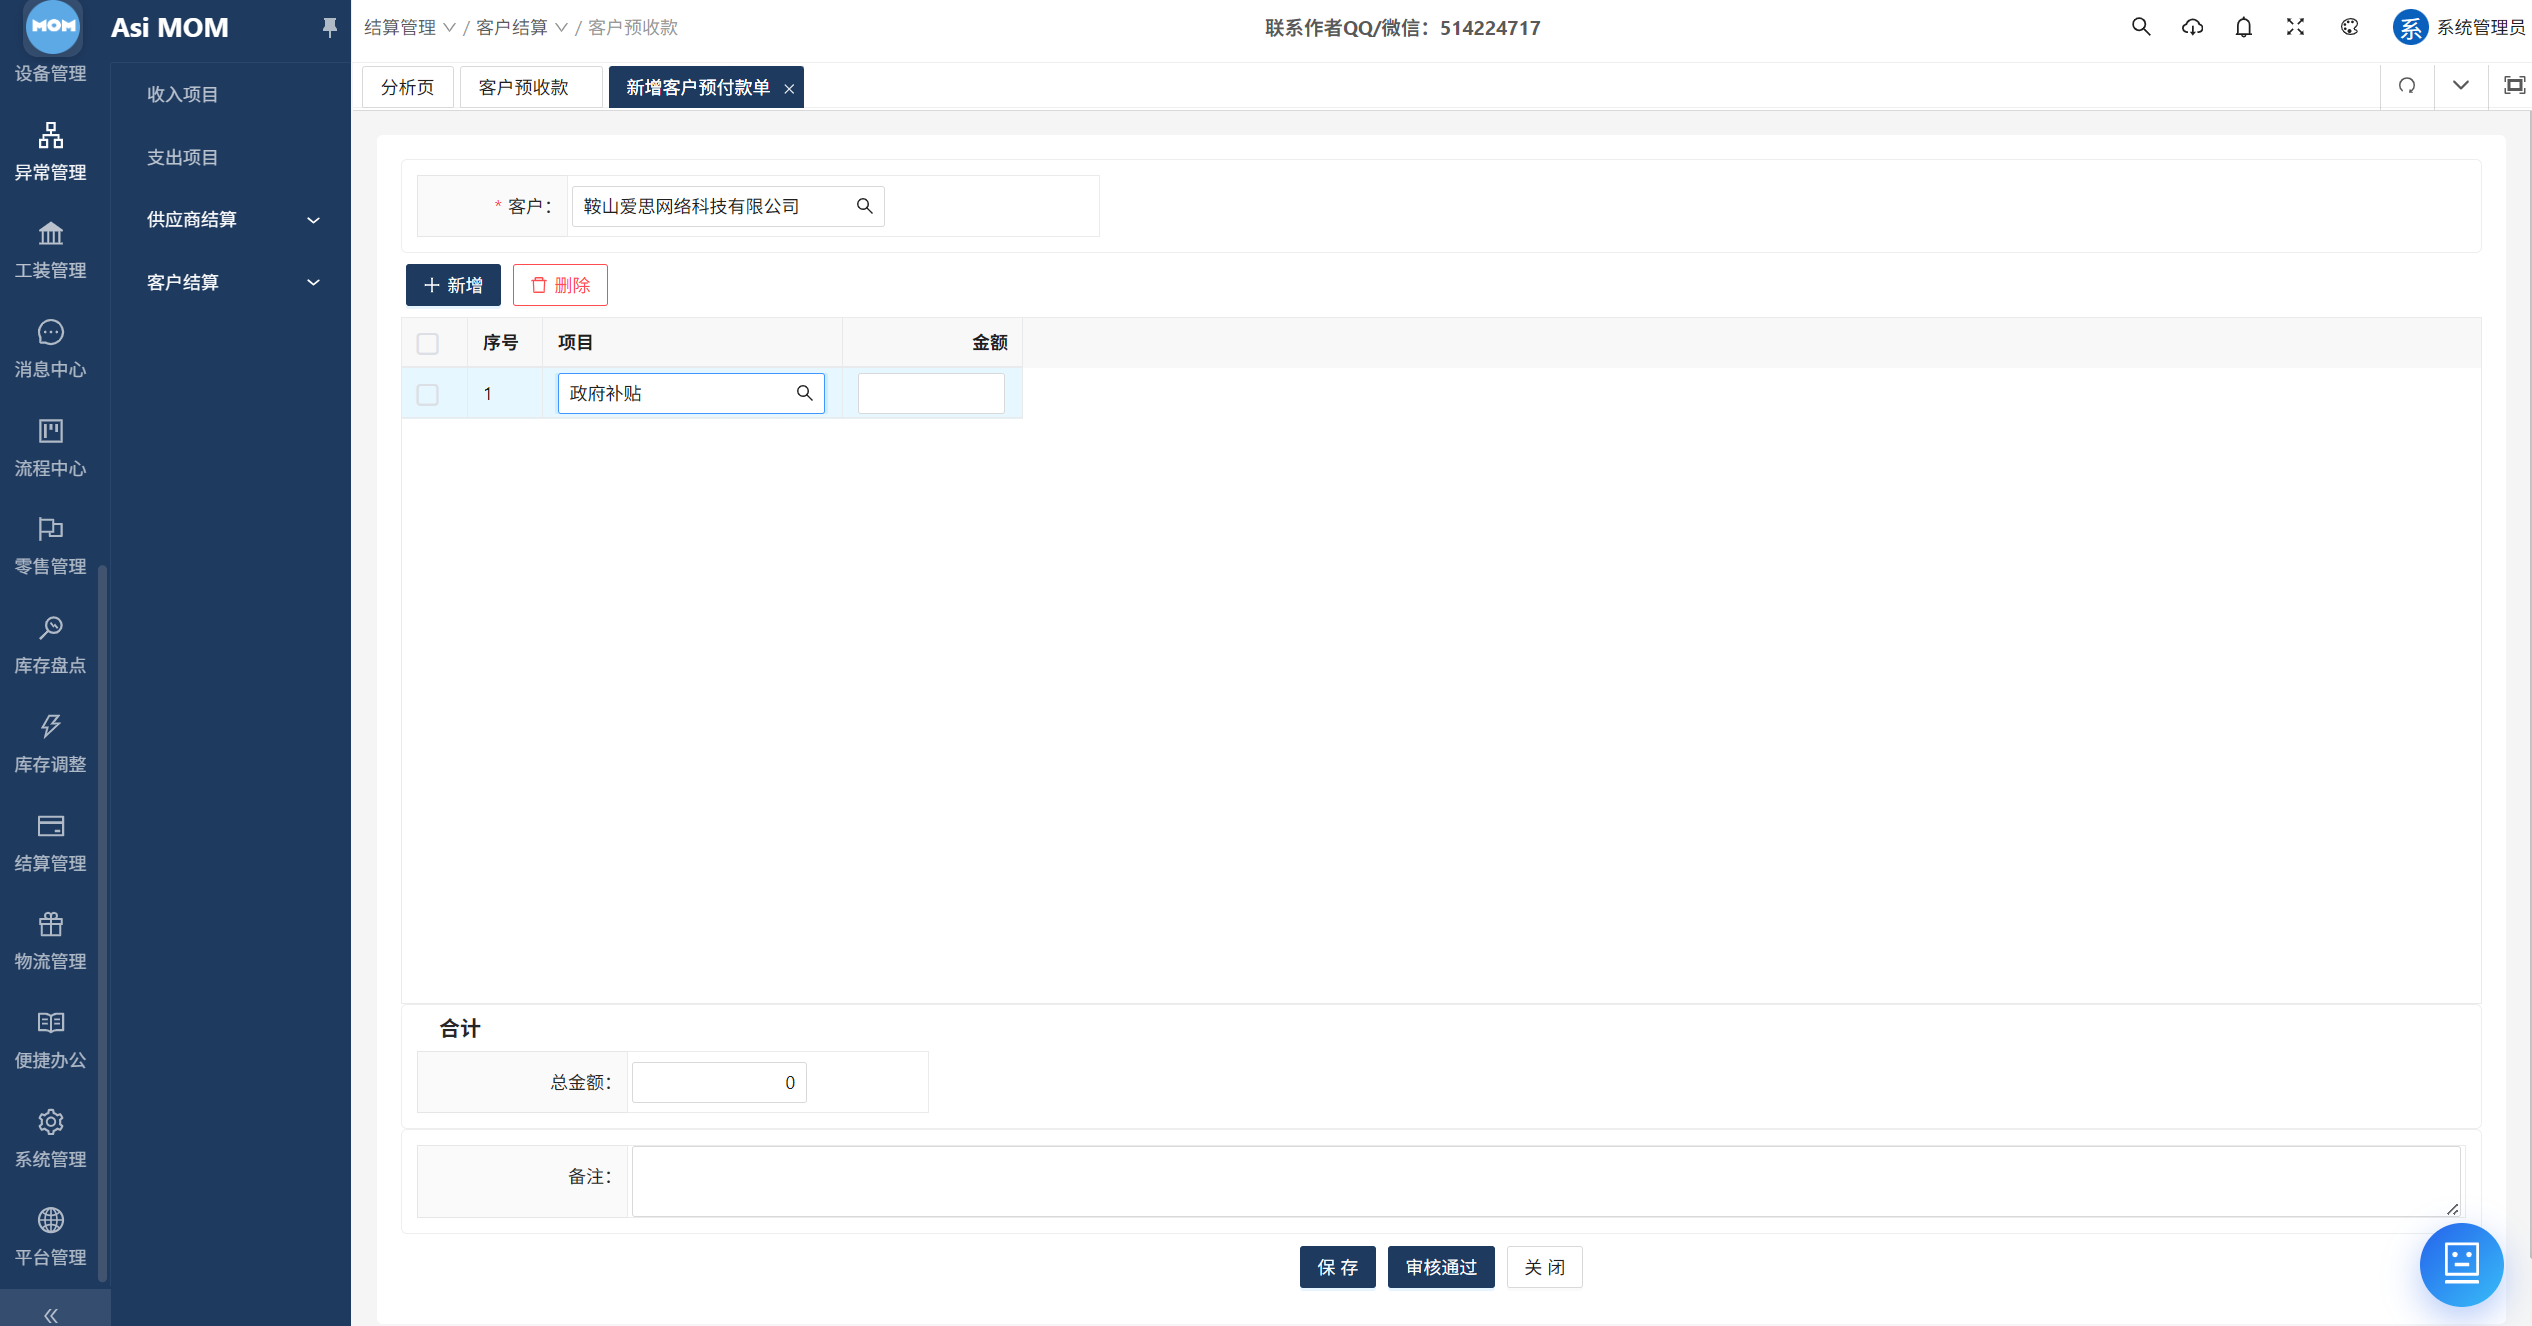The image size is (2532, 1326).
Task: Click the 系统管理员 user name
Action: click(x=2480, y=27)
